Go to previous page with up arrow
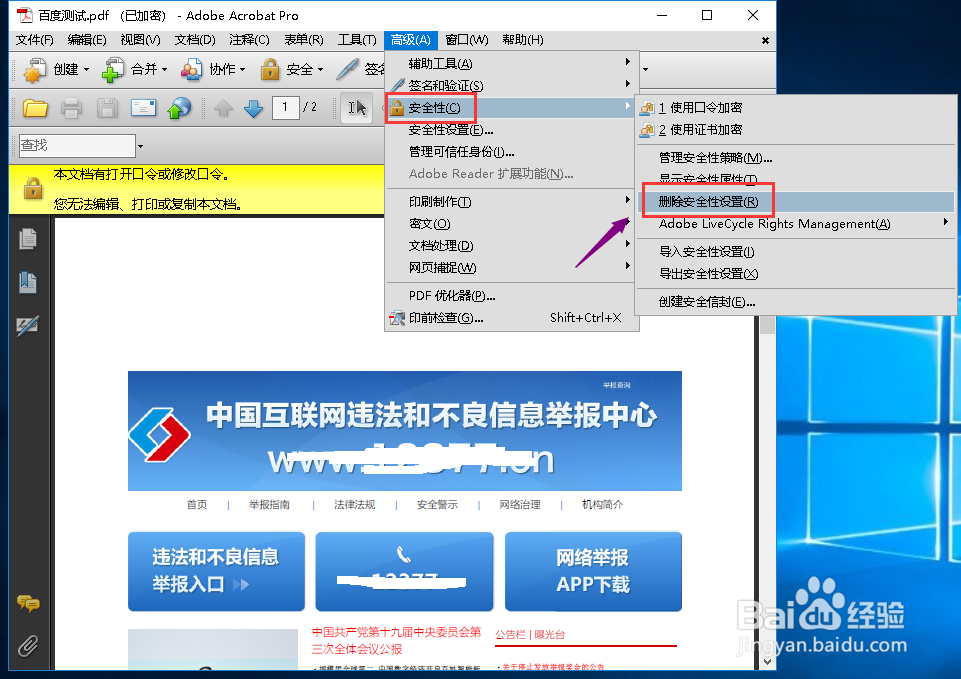The height and width of the screenshot is (679, 961). coord(223,109)
